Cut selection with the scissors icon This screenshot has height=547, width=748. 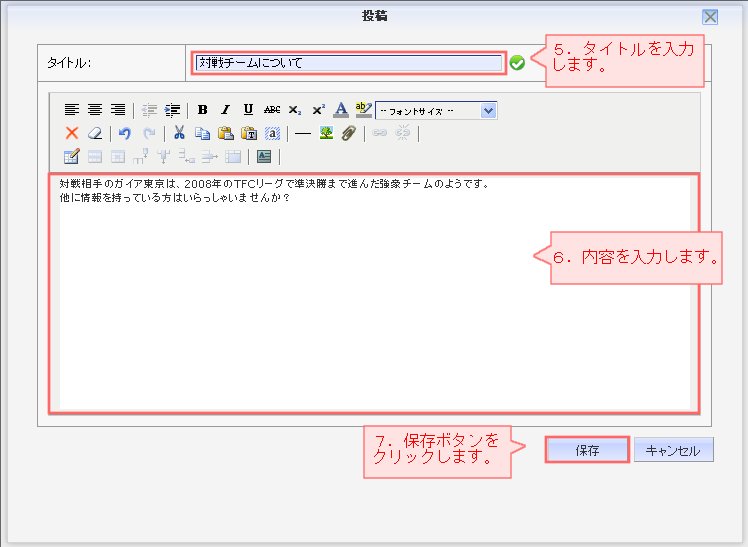click(179, 133)
